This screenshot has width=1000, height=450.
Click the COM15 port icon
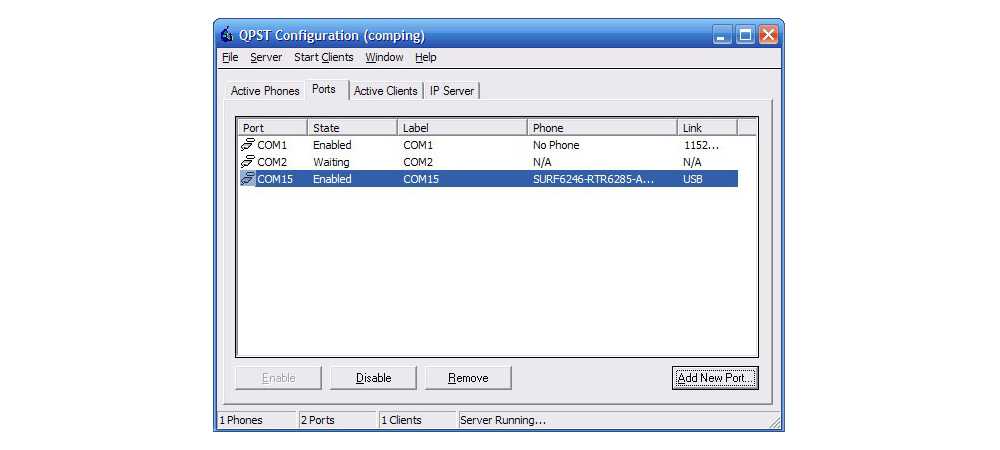pos(247,179)
